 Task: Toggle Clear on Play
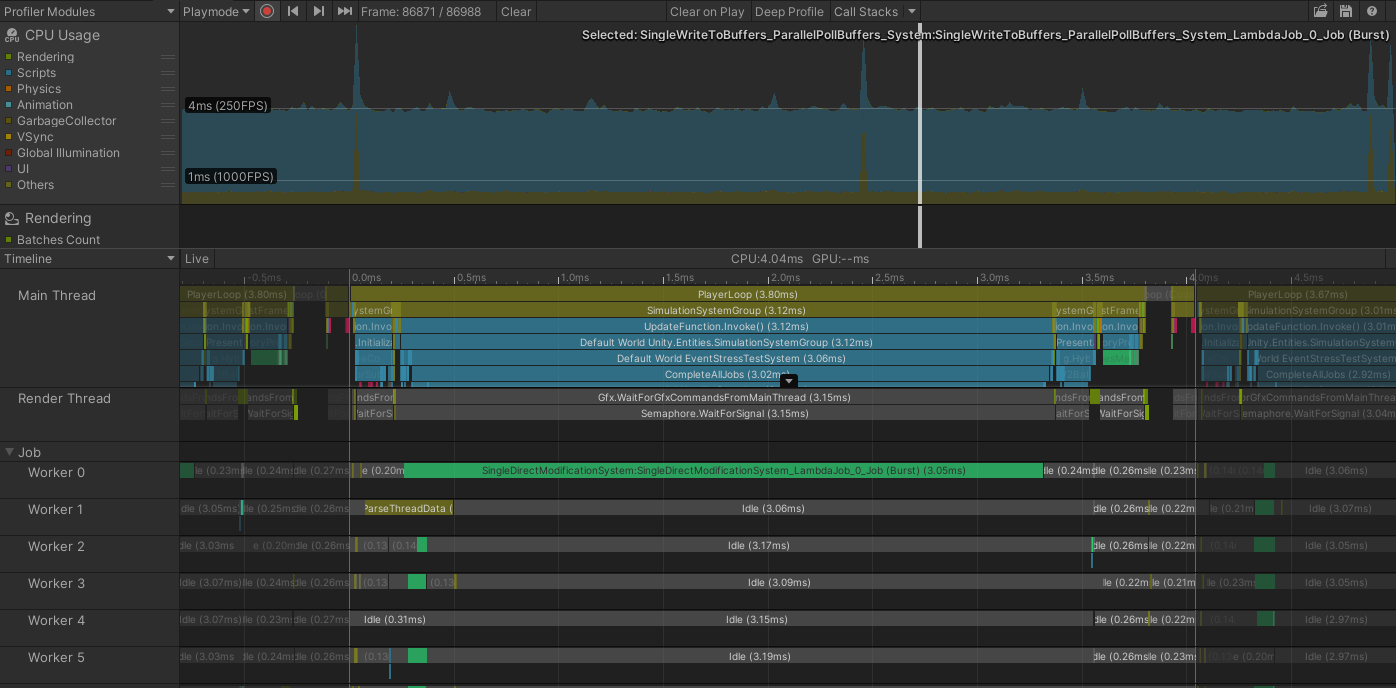(706, 11)
